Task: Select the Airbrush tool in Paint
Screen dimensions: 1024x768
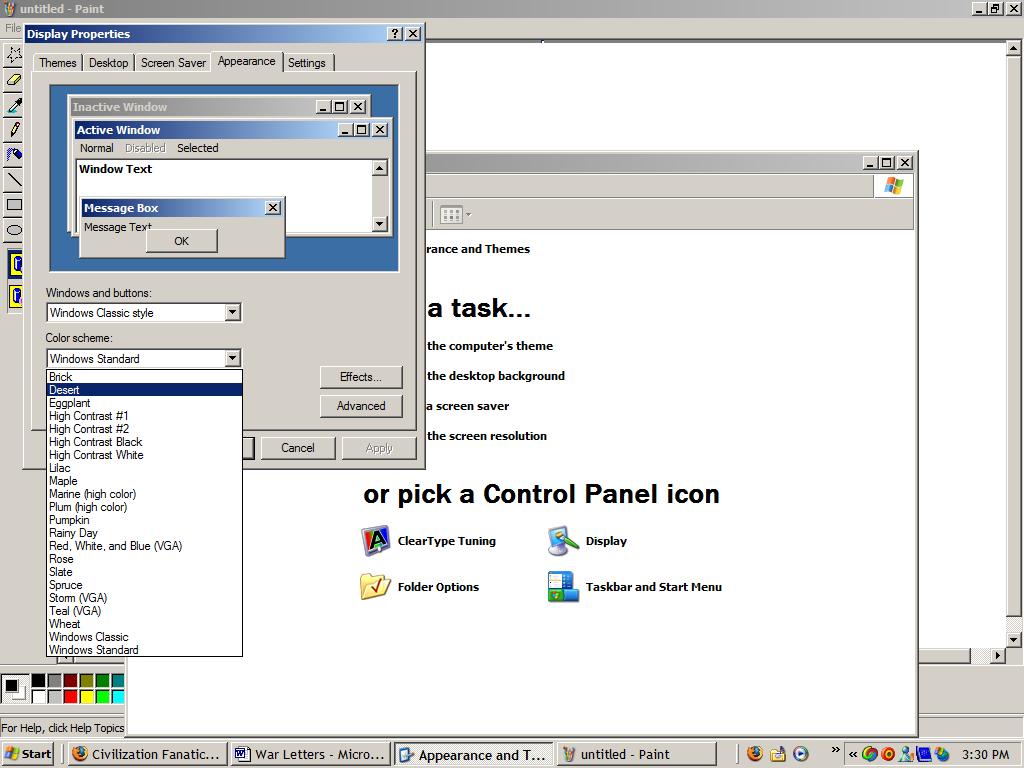Action: tap(13, 154)
